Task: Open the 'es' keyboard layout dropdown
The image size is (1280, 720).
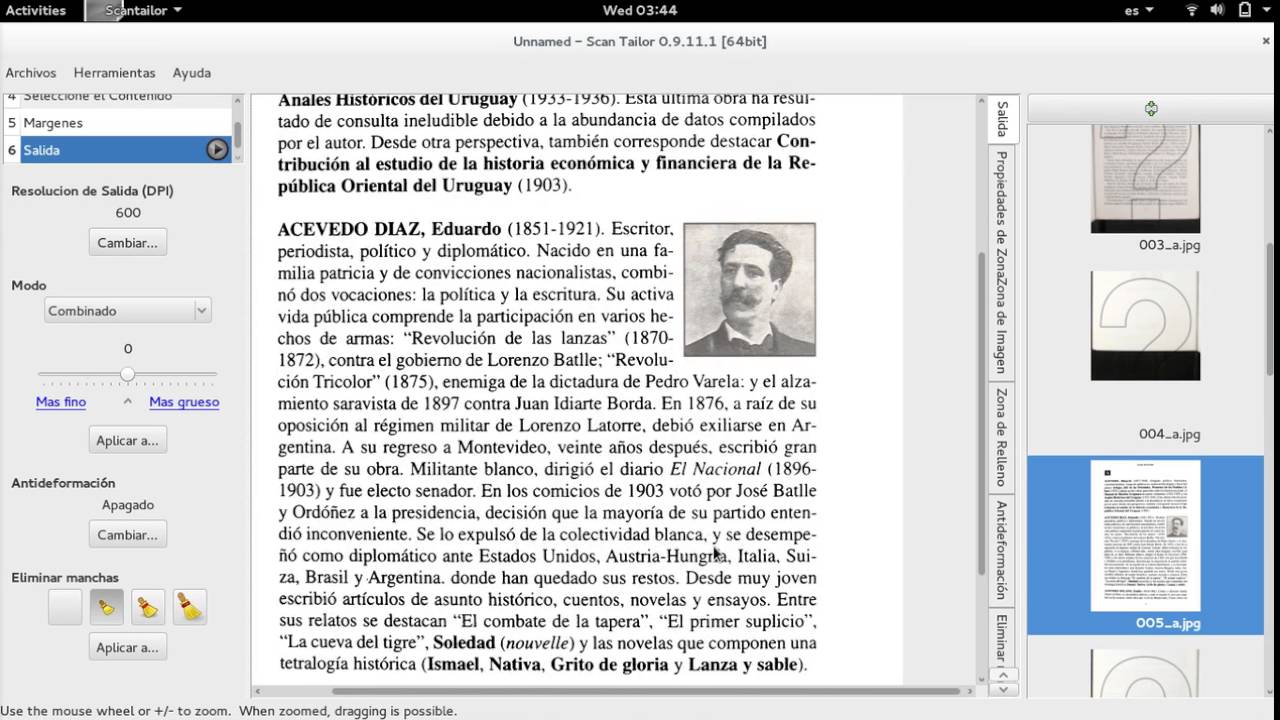Action: click(x=1139, y=10)
